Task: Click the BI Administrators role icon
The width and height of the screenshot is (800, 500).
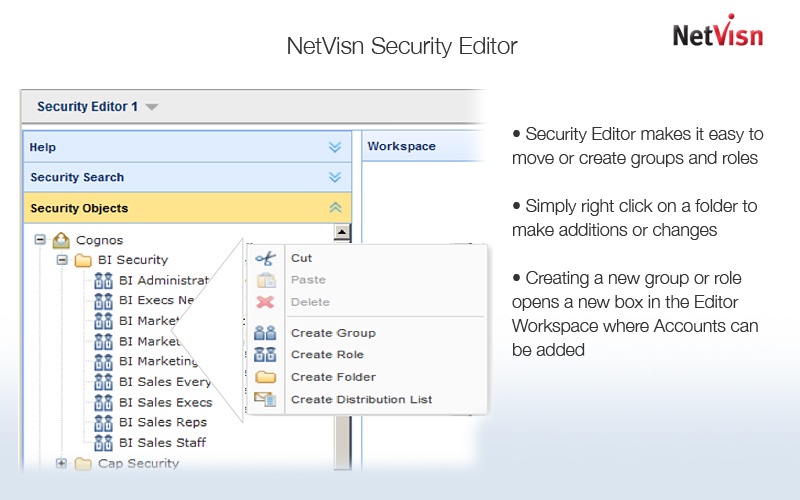Action: 103,280
